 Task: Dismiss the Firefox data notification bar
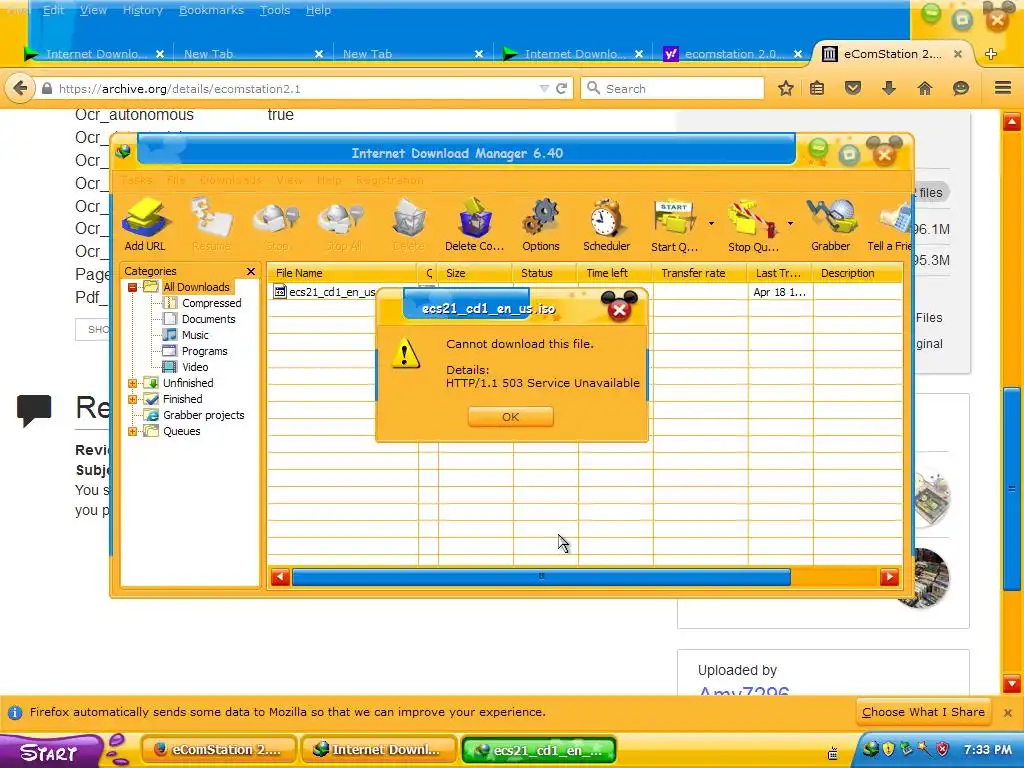tap(1008, 713)
